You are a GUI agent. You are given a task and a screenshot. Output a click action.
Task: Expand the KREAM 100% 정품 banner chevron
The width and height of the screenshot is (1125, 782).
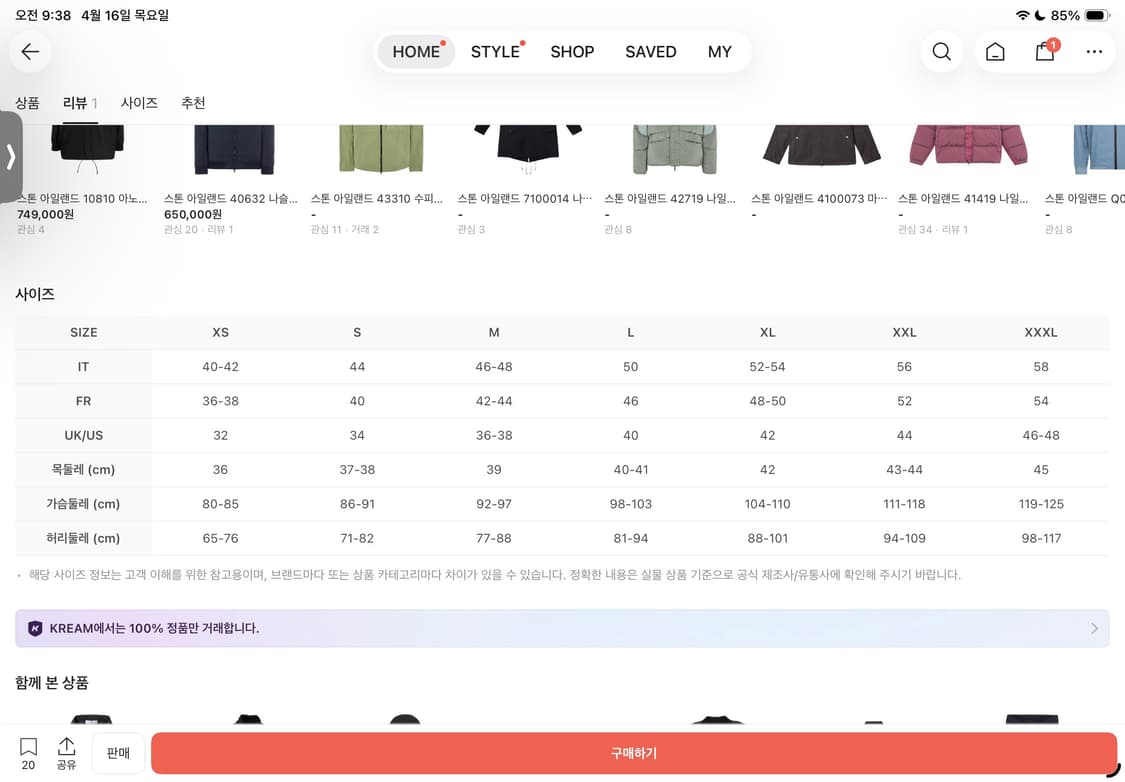click(x=1094, y=628)
